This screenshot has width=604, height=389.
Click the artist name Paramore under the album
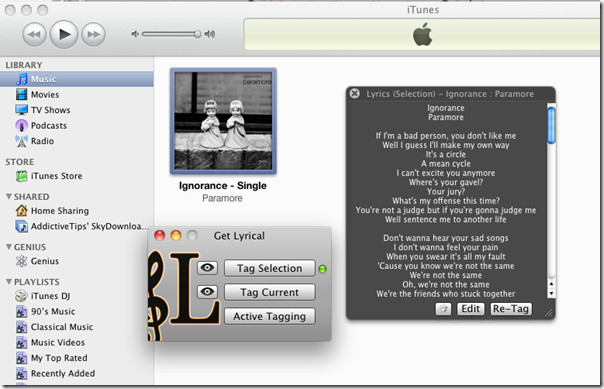pyautogui.click(x=222, y=198)
